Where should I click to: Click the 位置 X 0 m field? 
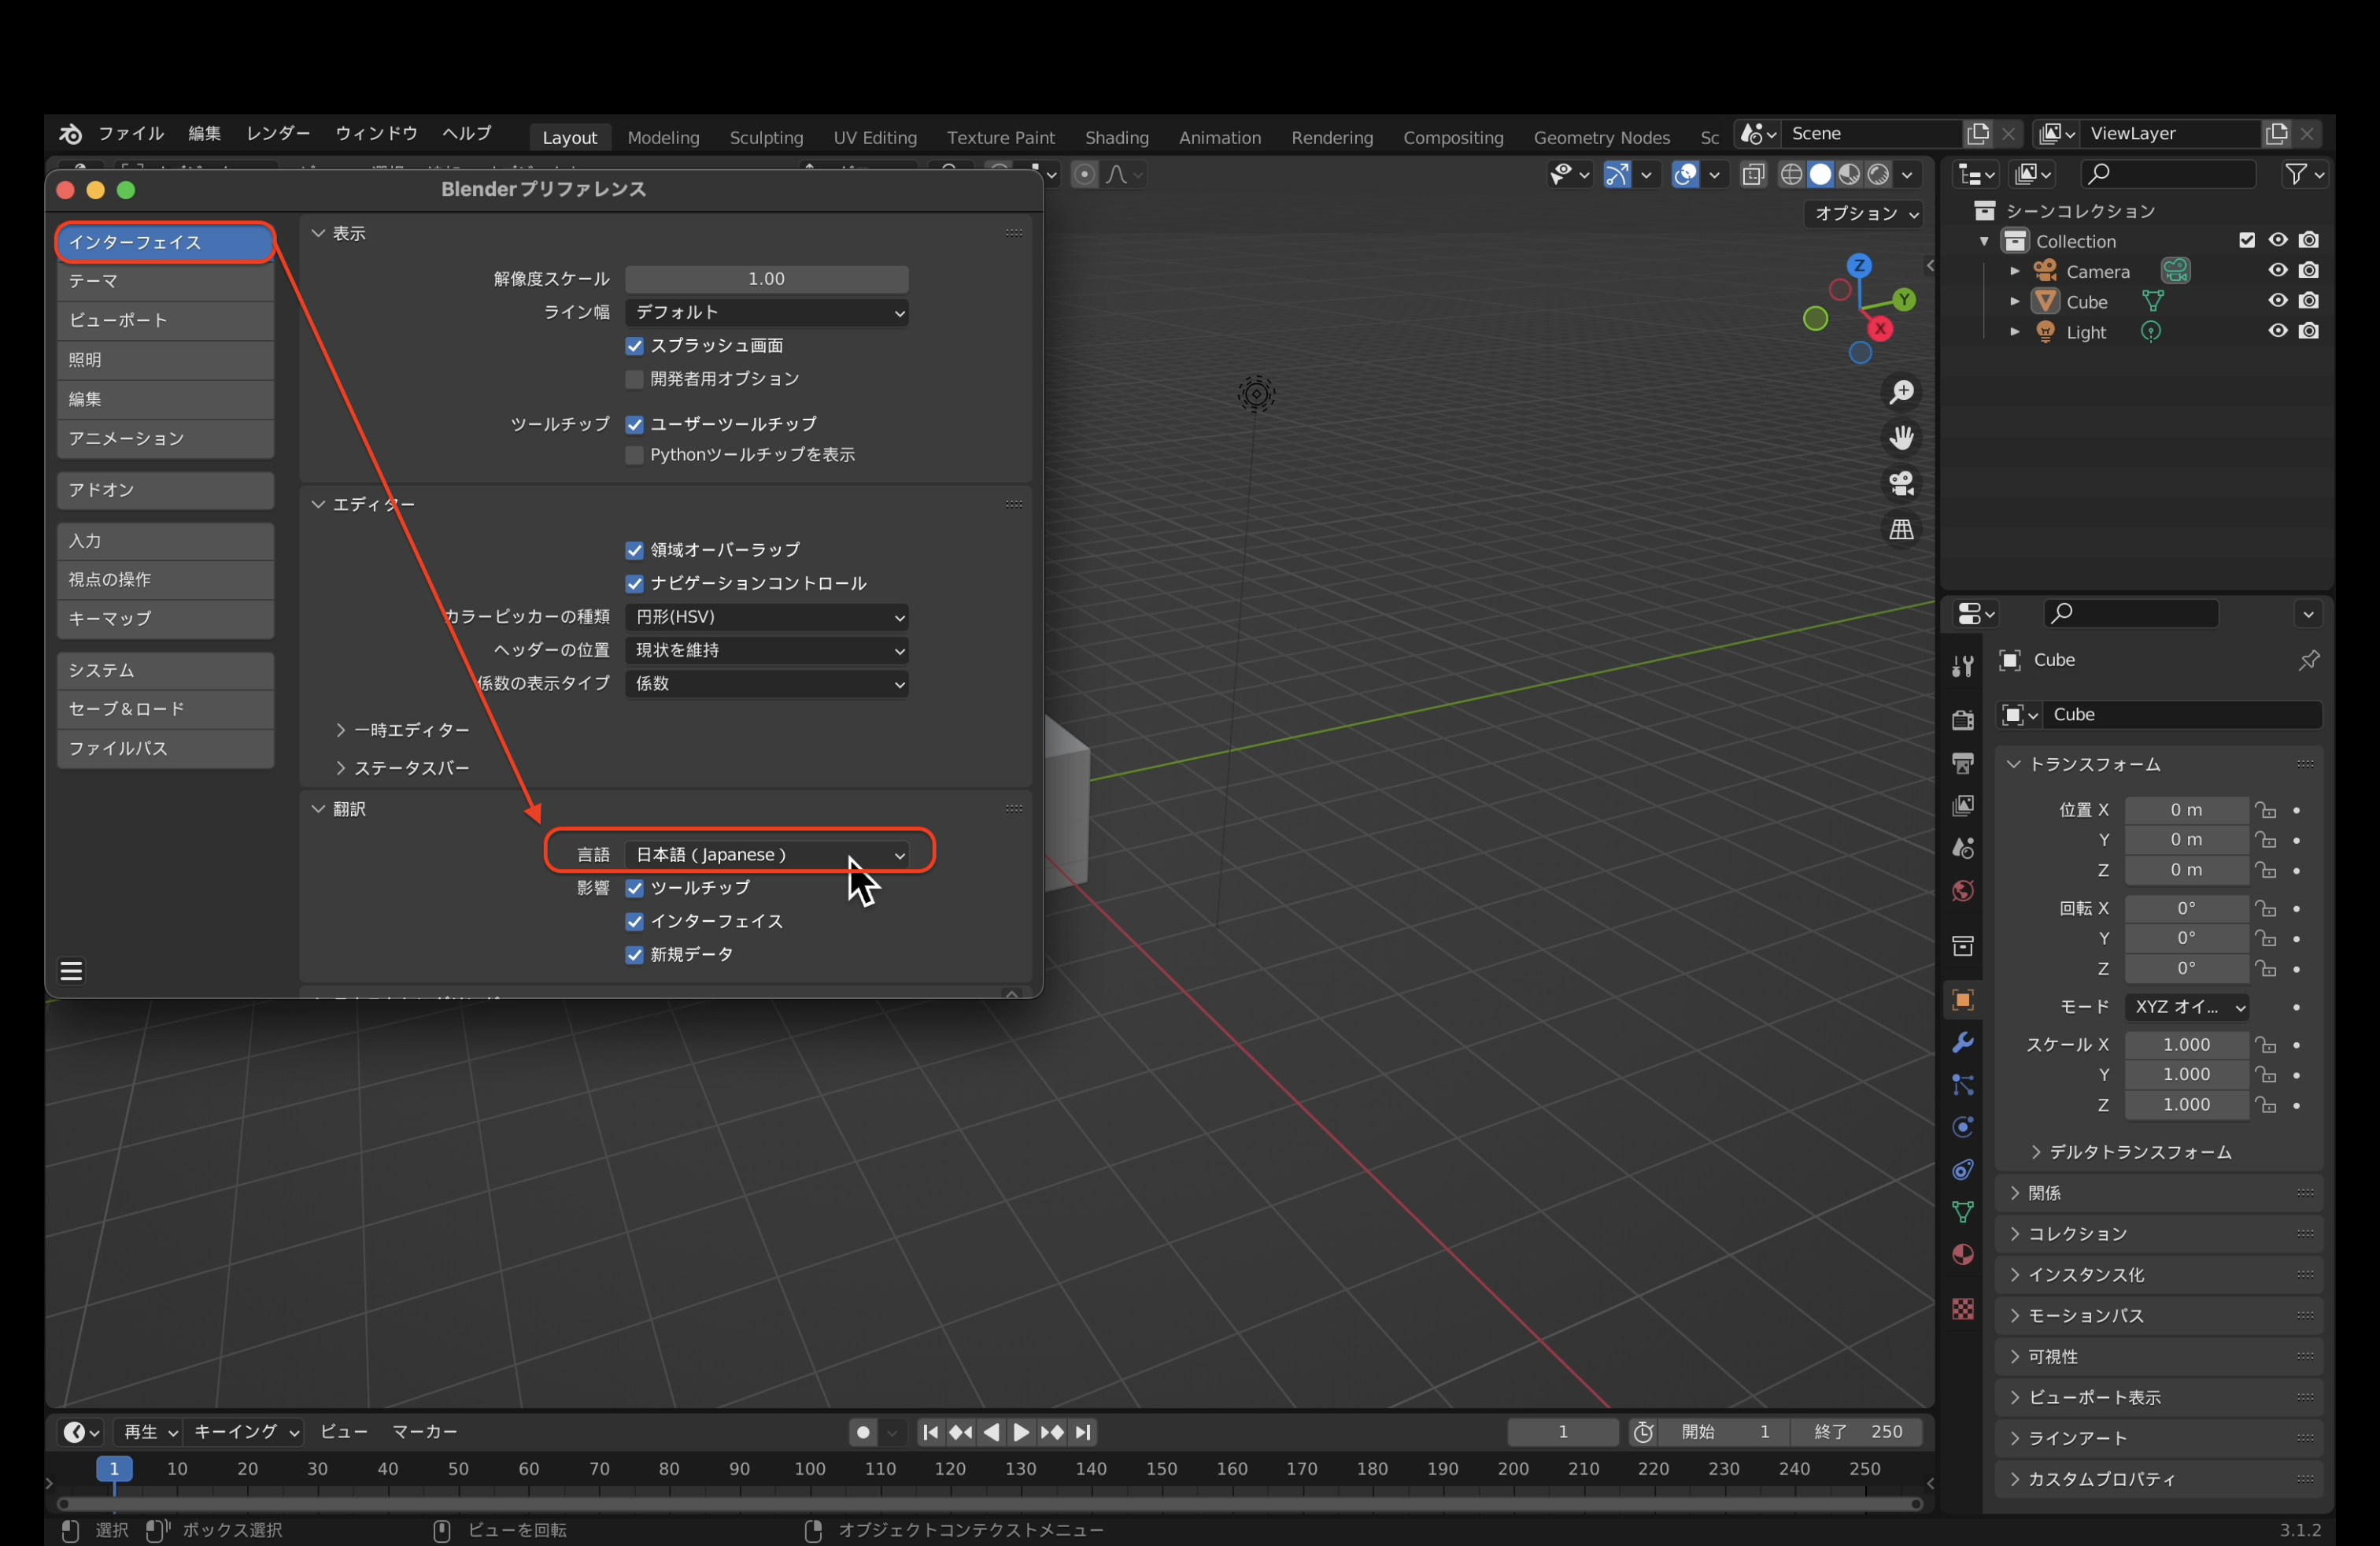click(x=2187, y=810)
